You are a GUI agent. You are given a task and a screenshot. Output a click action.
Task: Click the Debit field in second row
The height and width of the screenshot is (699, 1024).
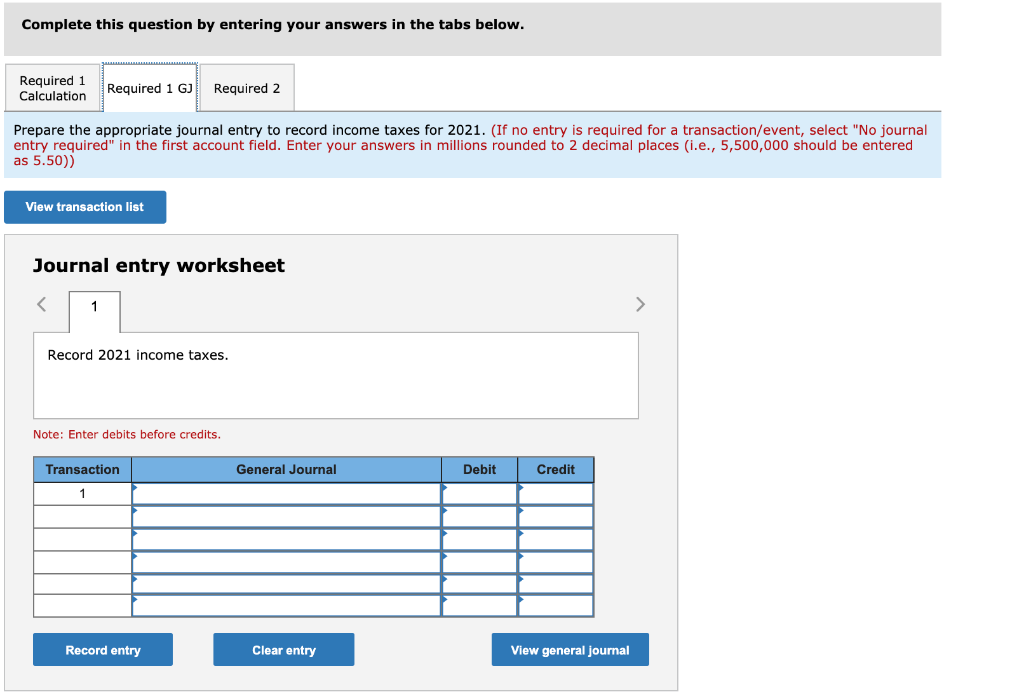(x=479, y=517)
